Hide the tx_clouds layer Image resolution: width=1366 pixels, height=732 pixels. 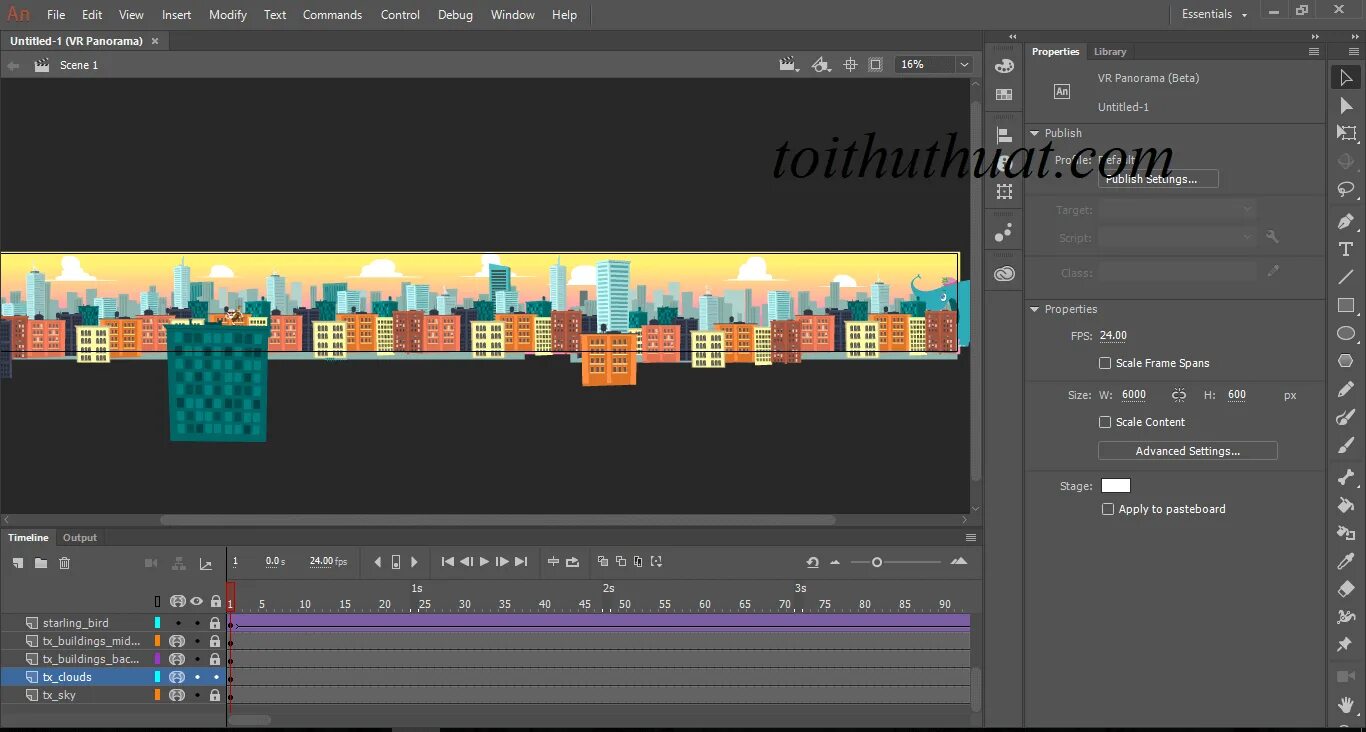[x=196, y=676]
